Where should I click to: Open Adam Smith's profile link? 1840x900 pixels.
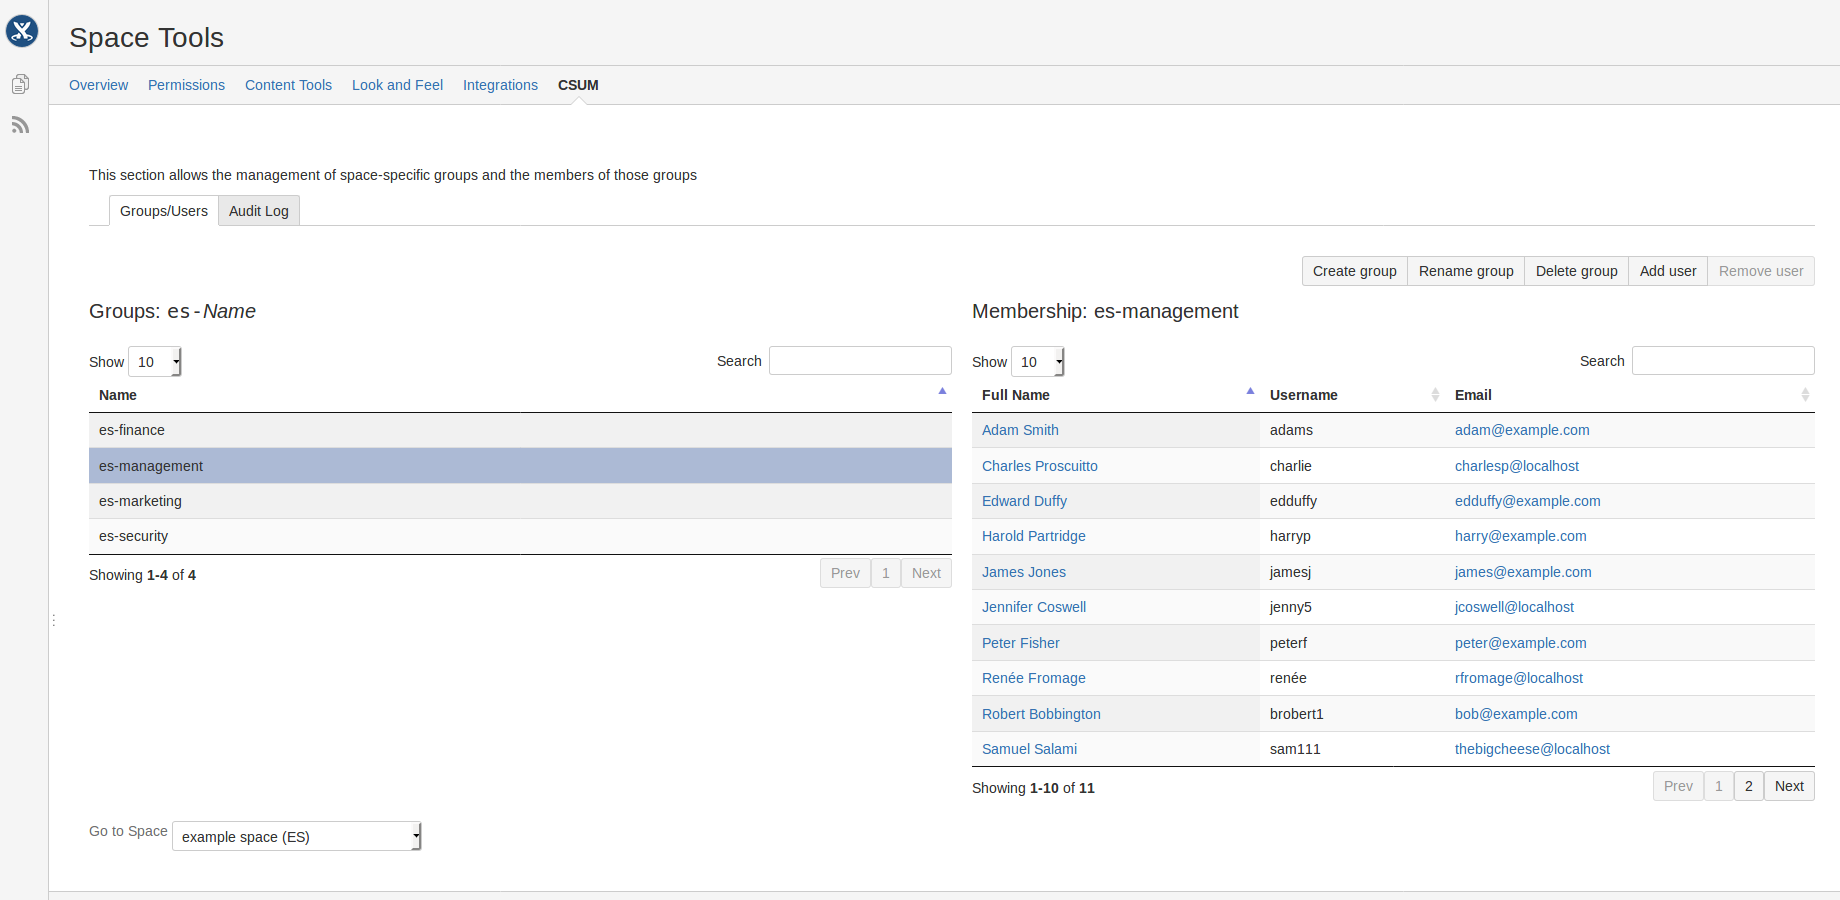(x=1020, y=430)
